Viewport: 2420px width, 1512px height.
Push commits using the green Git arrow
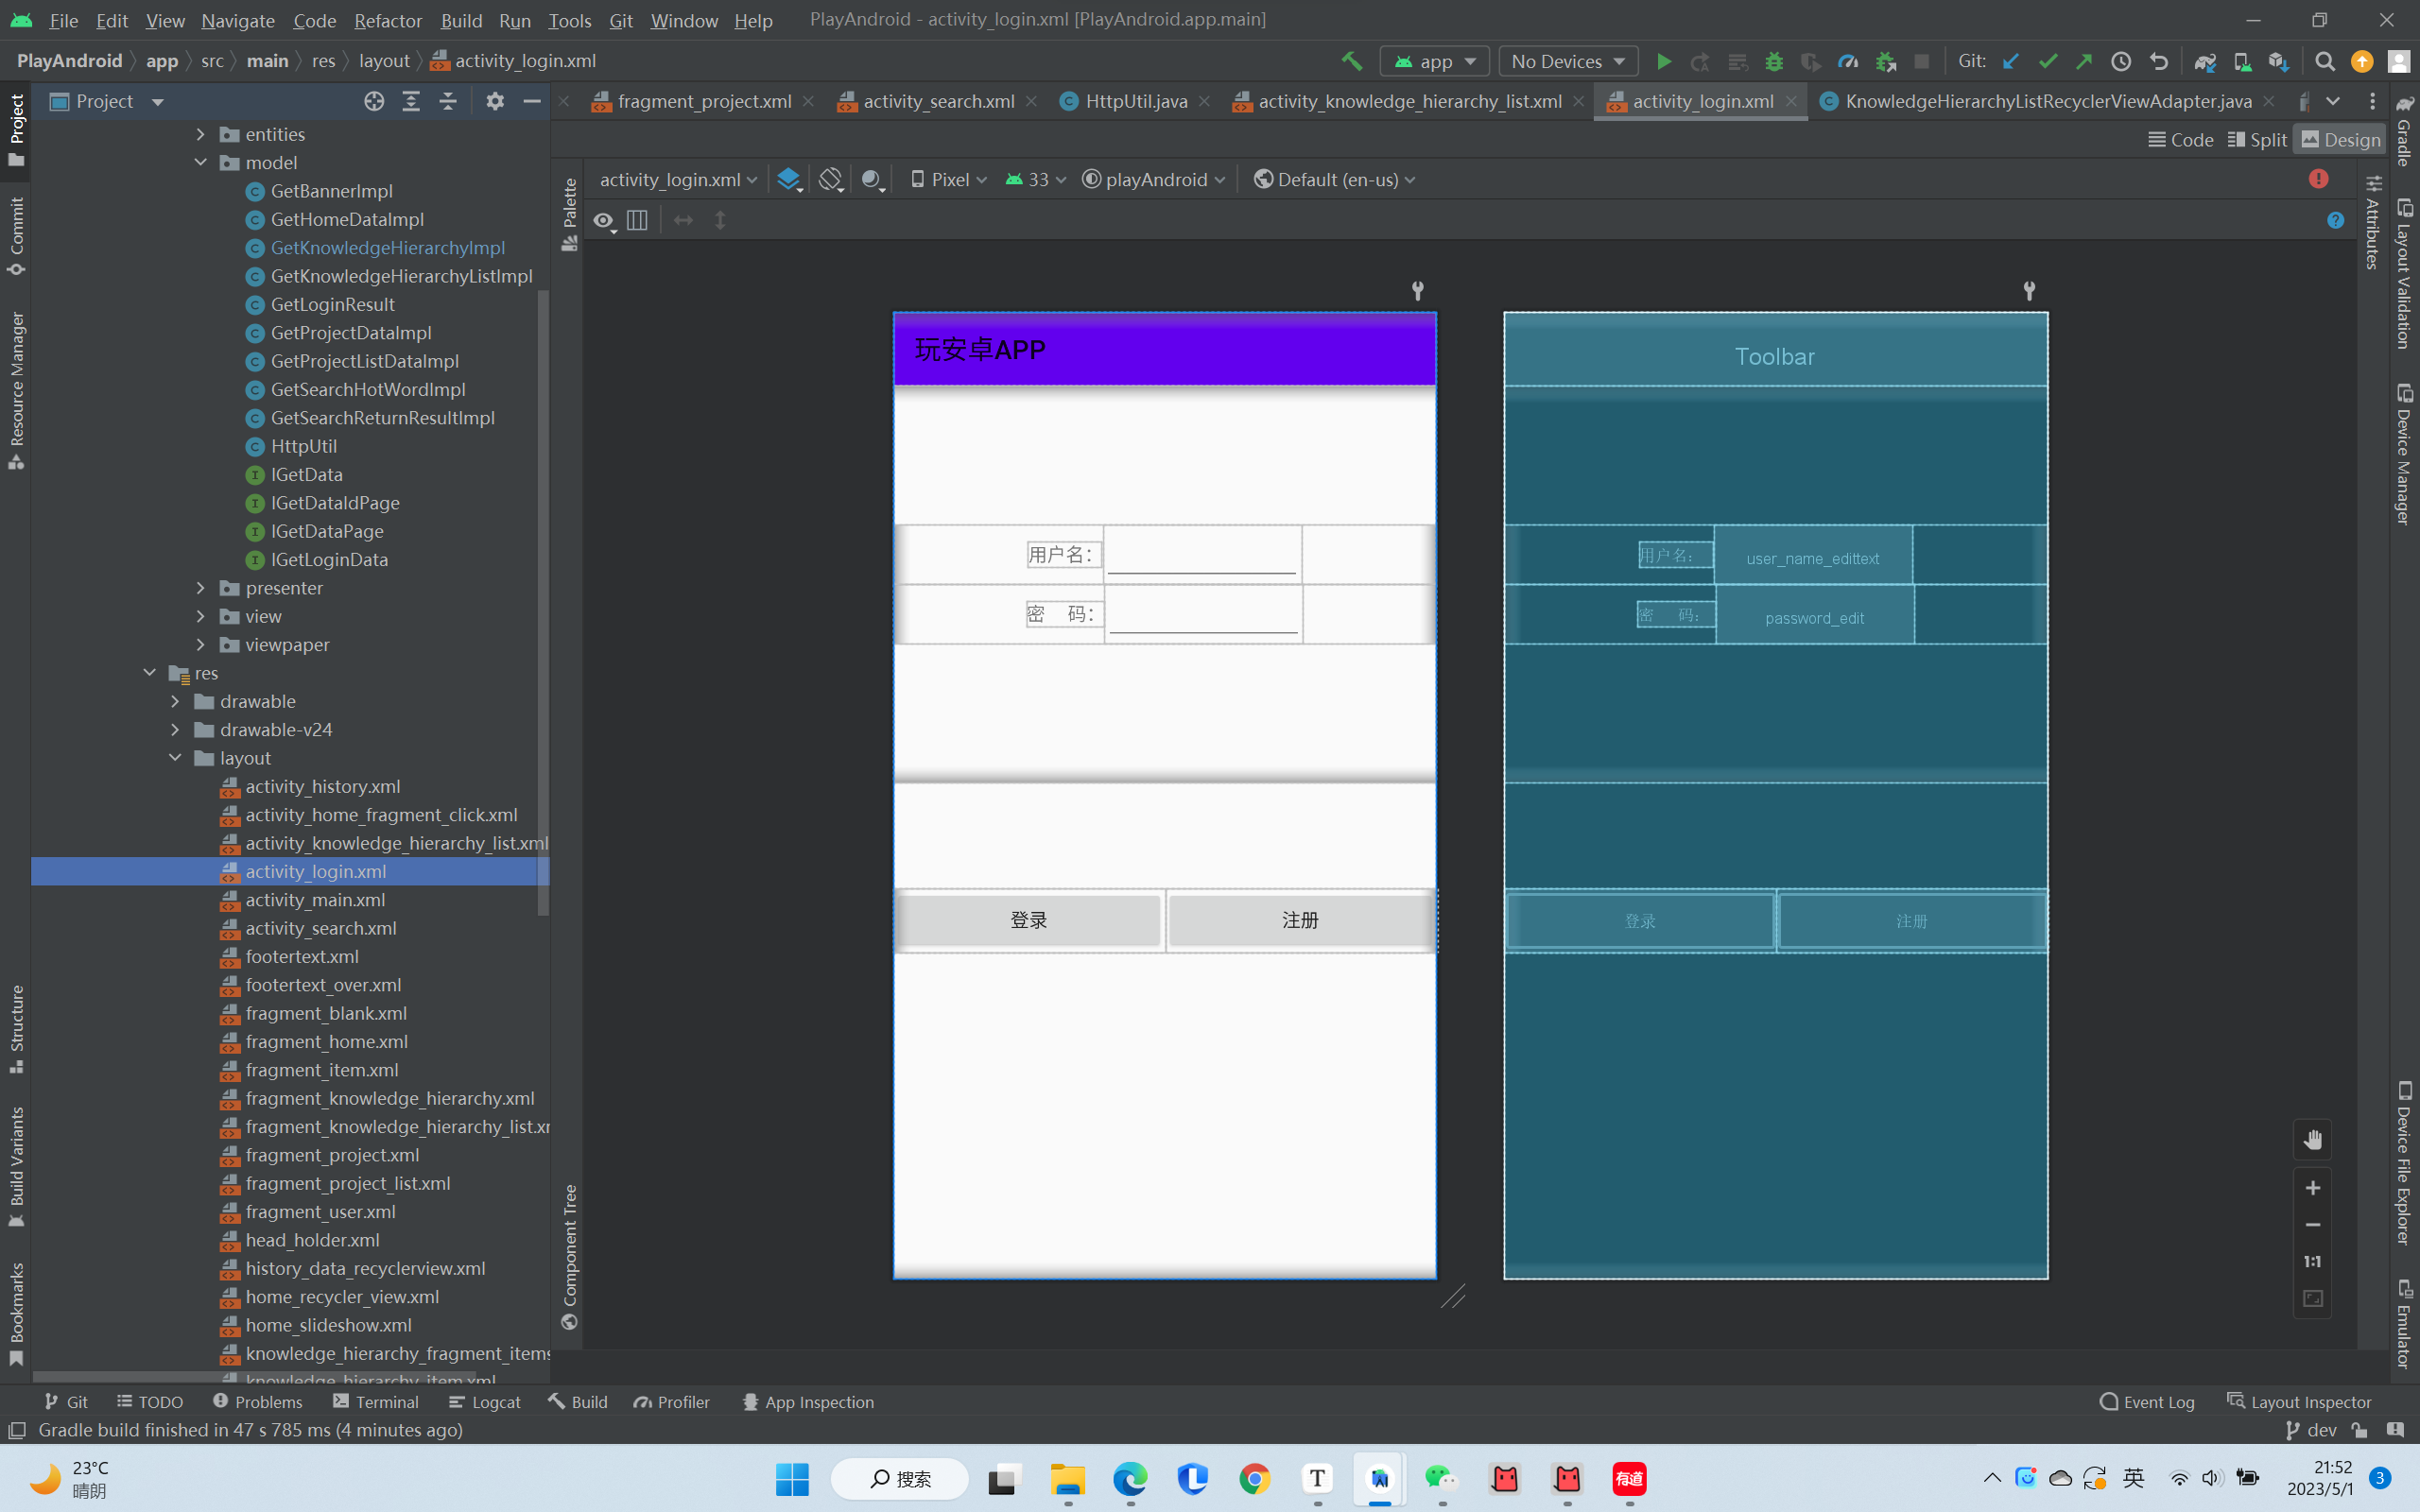tap(2084, 61)
